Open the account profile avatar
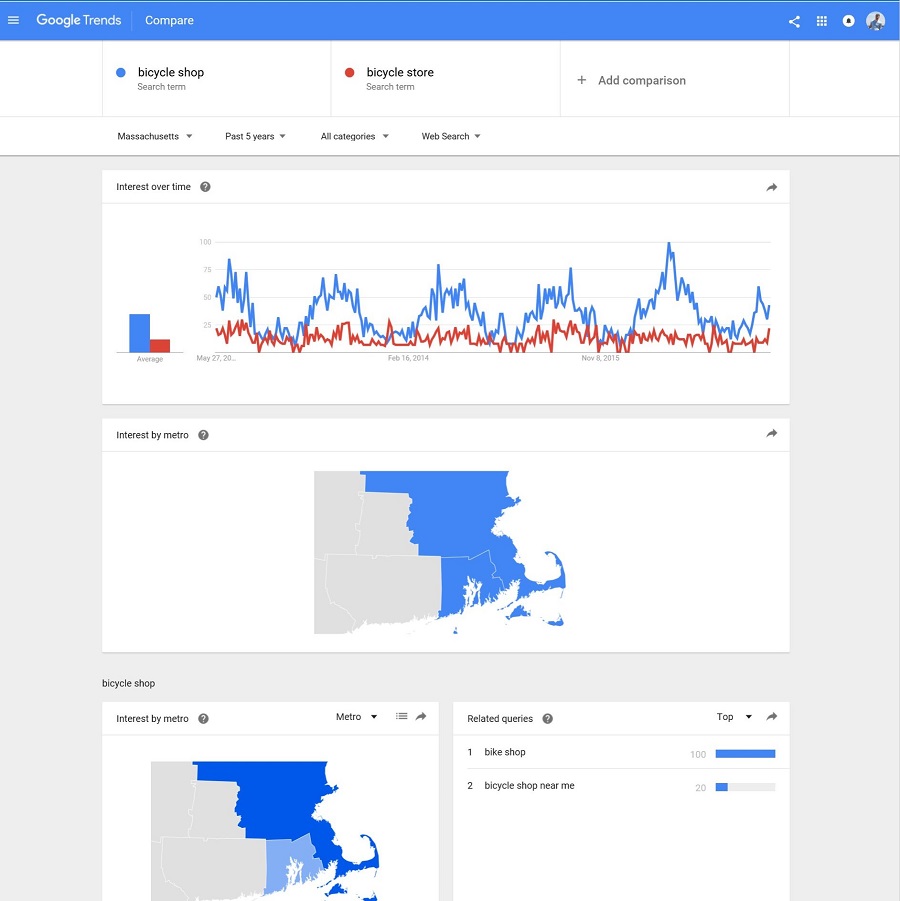 (876, 21)
